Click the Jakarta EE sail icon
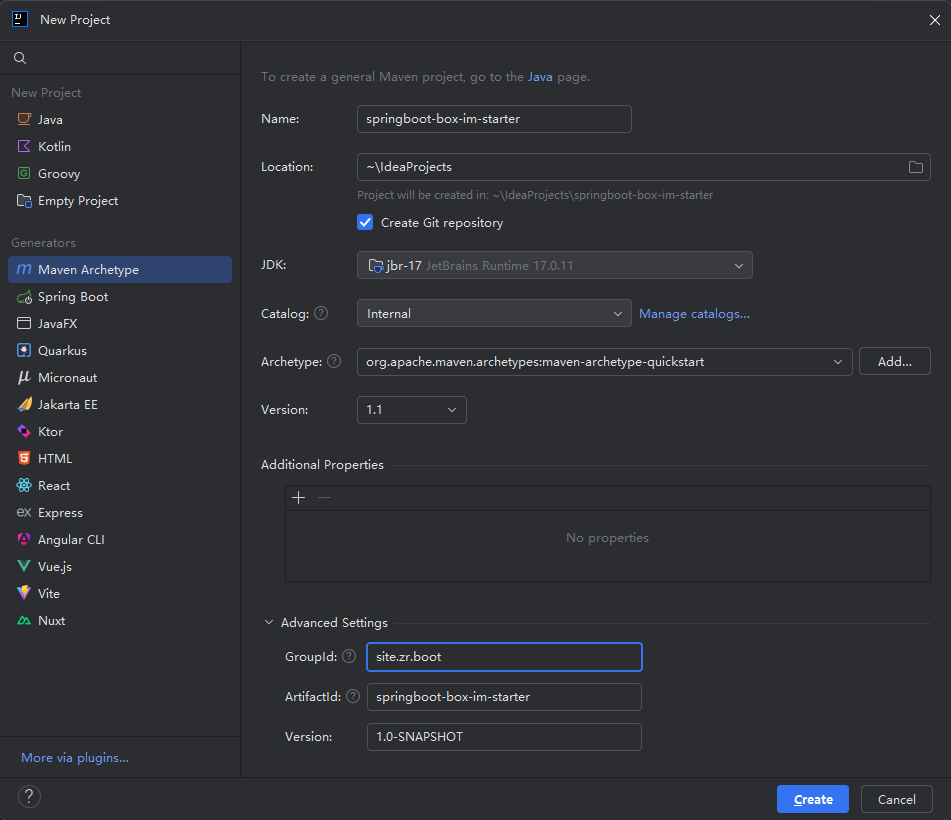Viewport: 951px width, 820px height. point(24,405)
